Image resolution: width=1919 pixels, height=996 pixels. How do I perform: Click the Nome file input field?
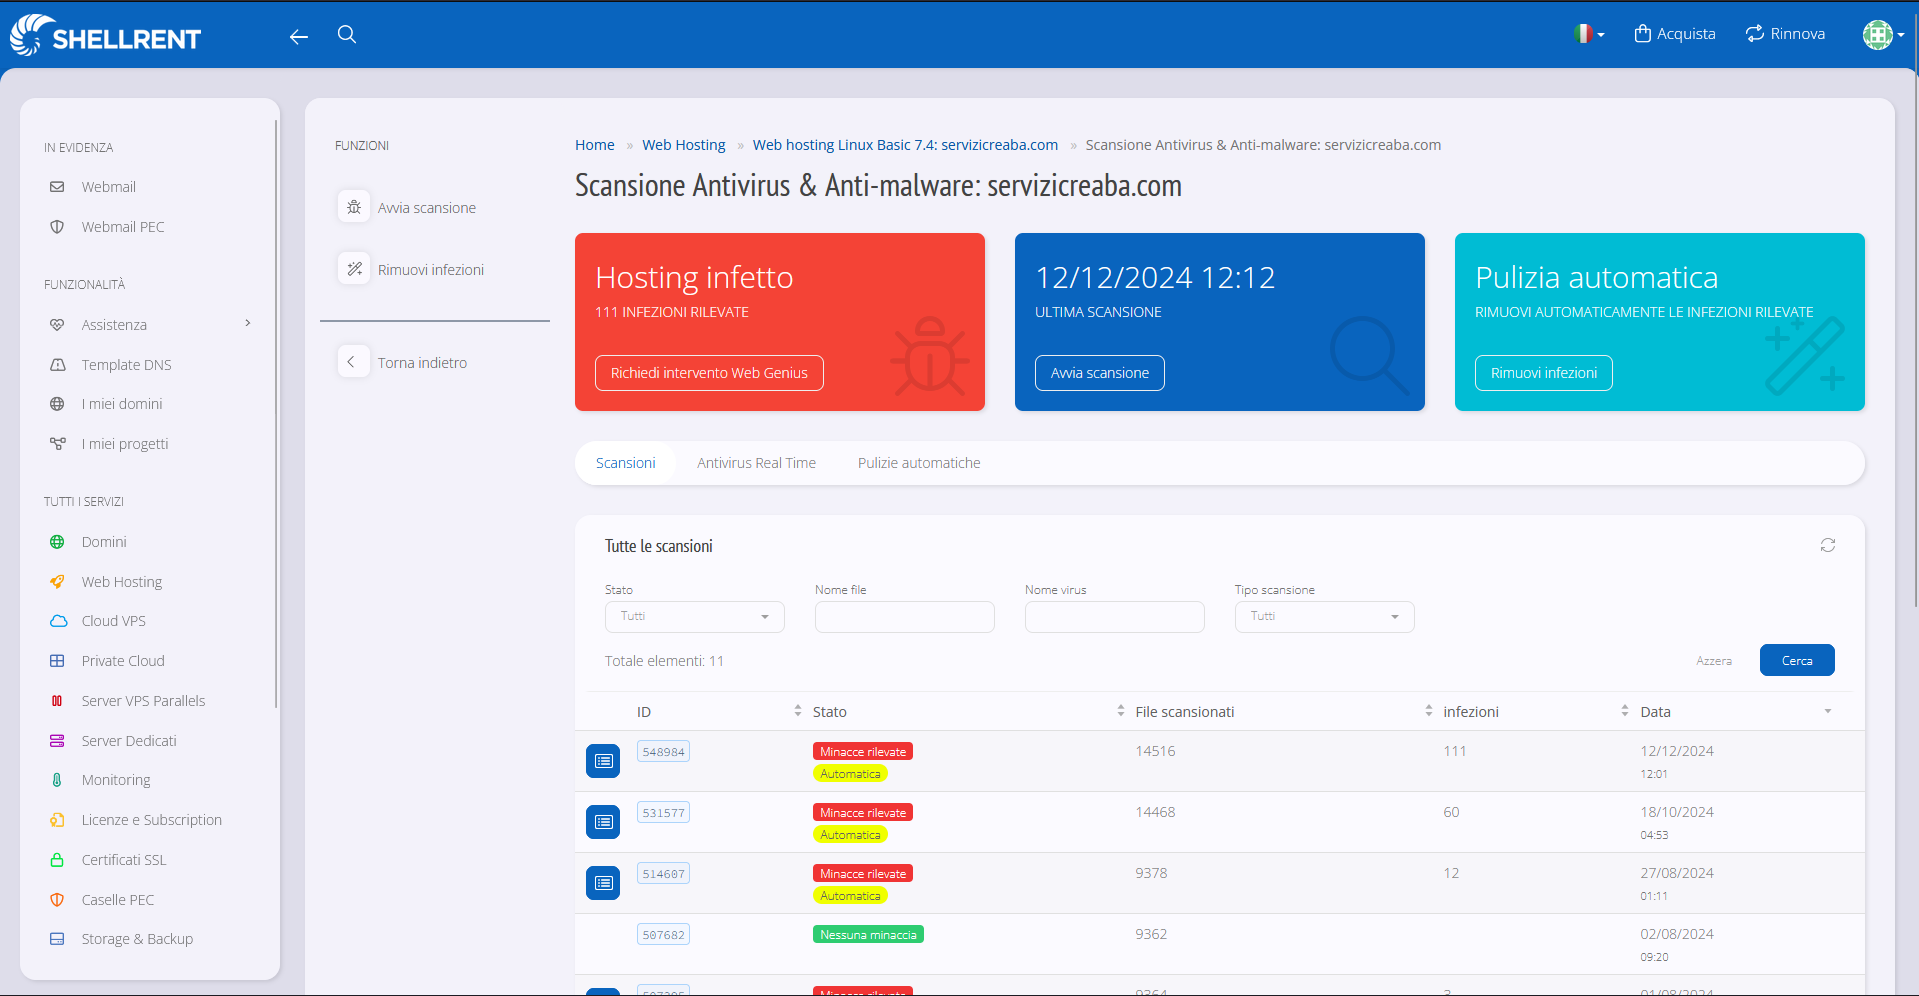(905, 616)
